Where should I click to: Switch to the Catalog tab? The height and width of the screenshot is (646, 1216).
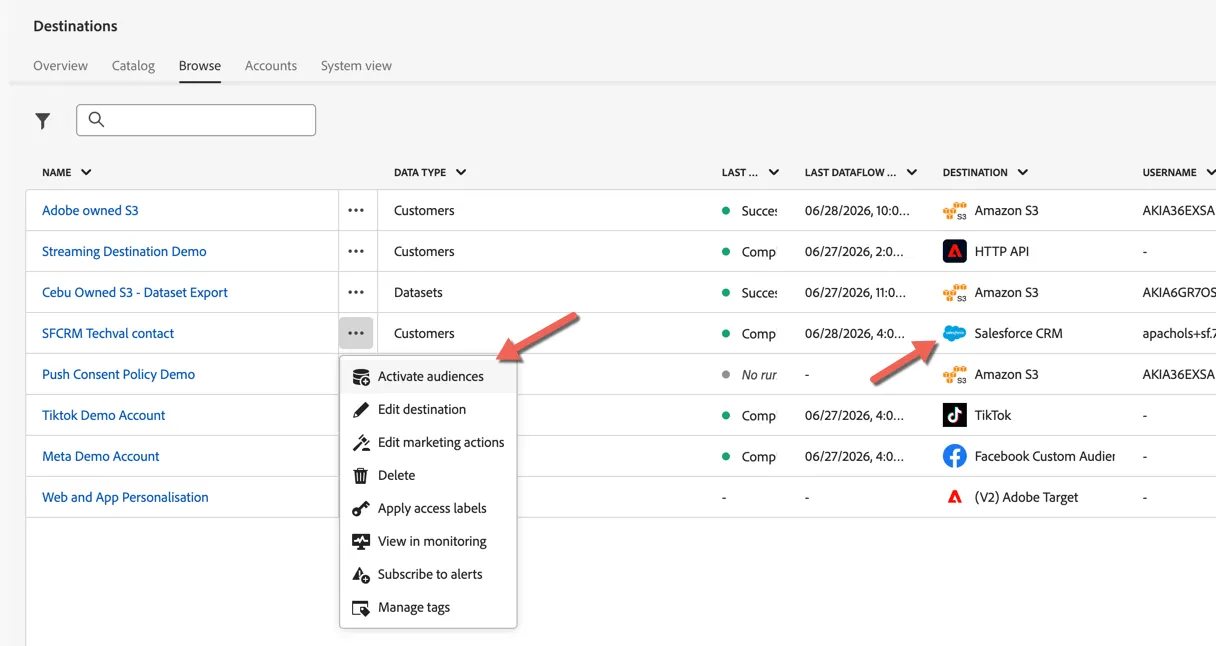click(x=133, y=66)
